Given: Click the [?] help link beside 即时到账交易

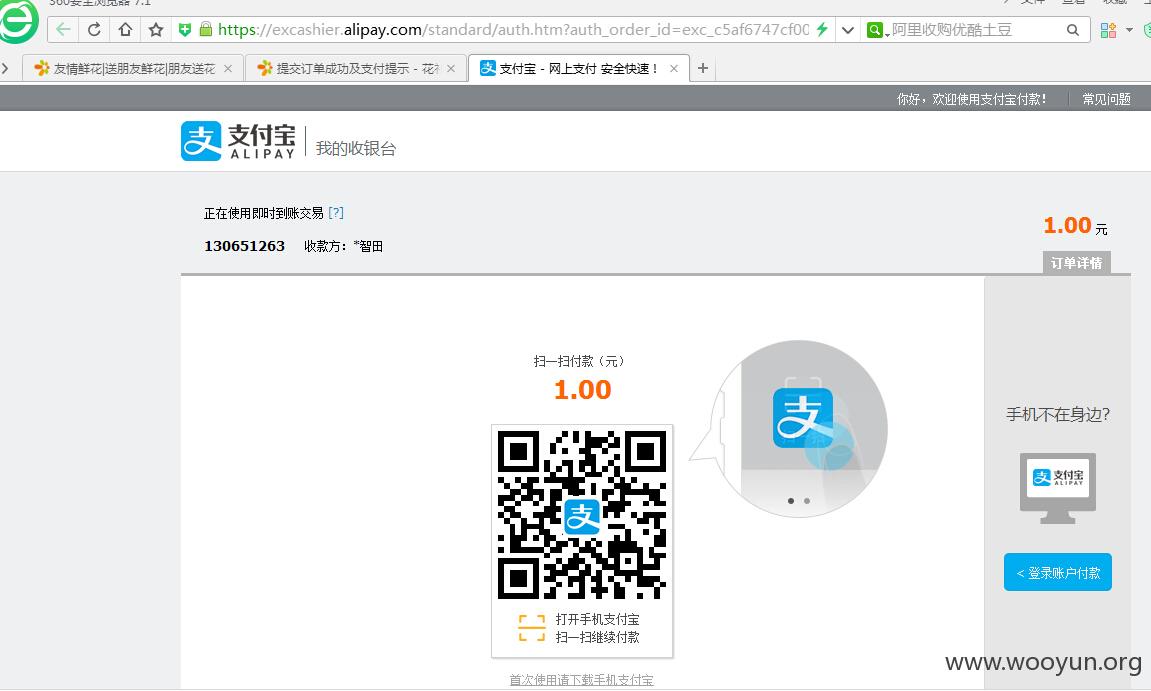Looking at the screenshot, I should (x=336, y=213).
